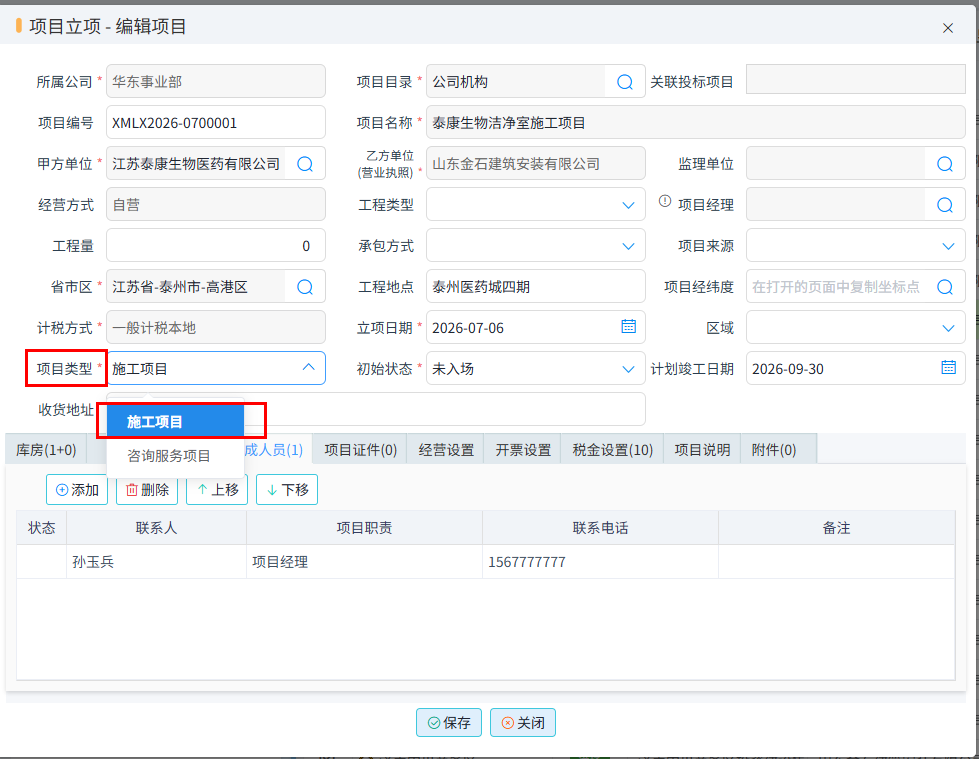Open the 项目说明 tab
979x759 pixels.
click(x=702, y=449)
